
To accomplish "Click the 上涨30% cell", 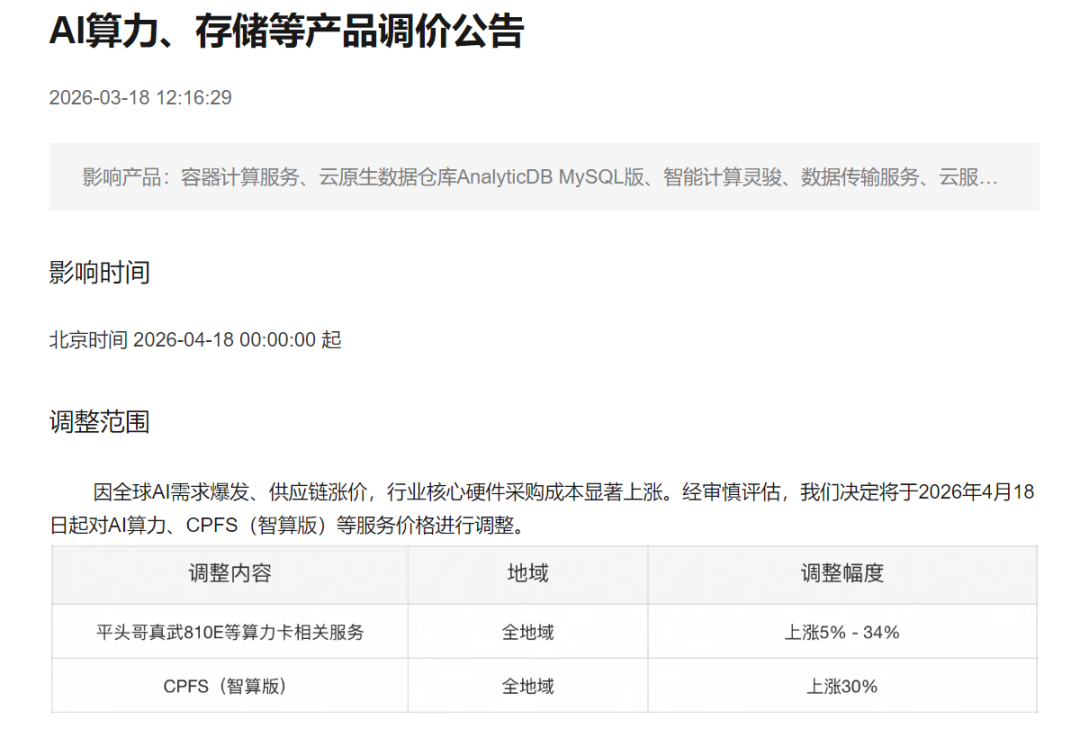I will tap(842, 686).
